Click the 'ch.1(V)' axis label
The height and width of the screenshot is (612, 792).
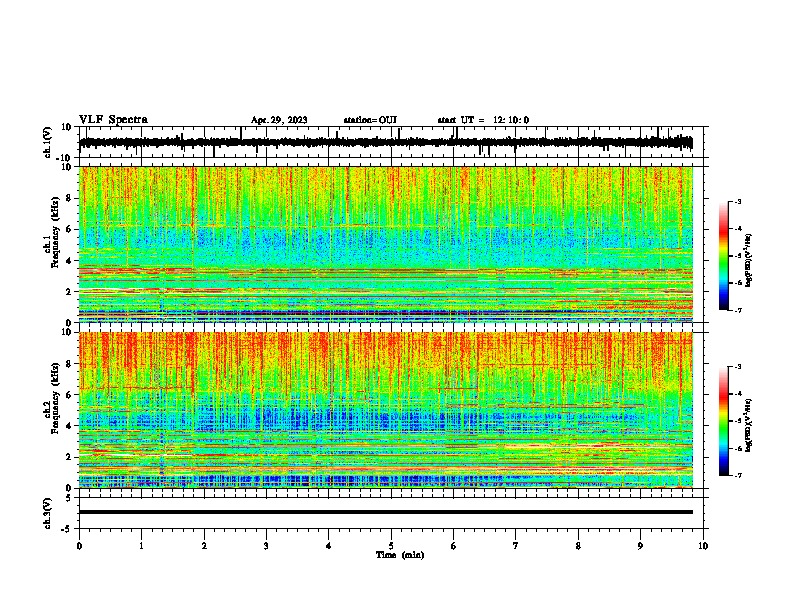[48, 142]
